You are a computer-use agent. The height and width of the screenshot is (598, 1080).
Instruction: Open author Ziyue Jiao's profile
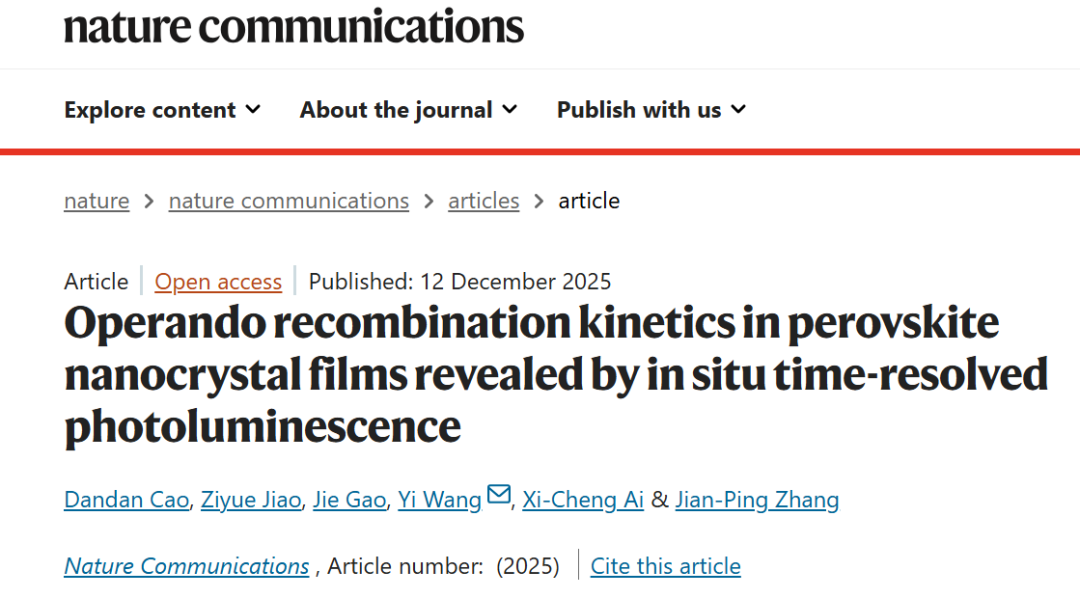coord(250,499)
